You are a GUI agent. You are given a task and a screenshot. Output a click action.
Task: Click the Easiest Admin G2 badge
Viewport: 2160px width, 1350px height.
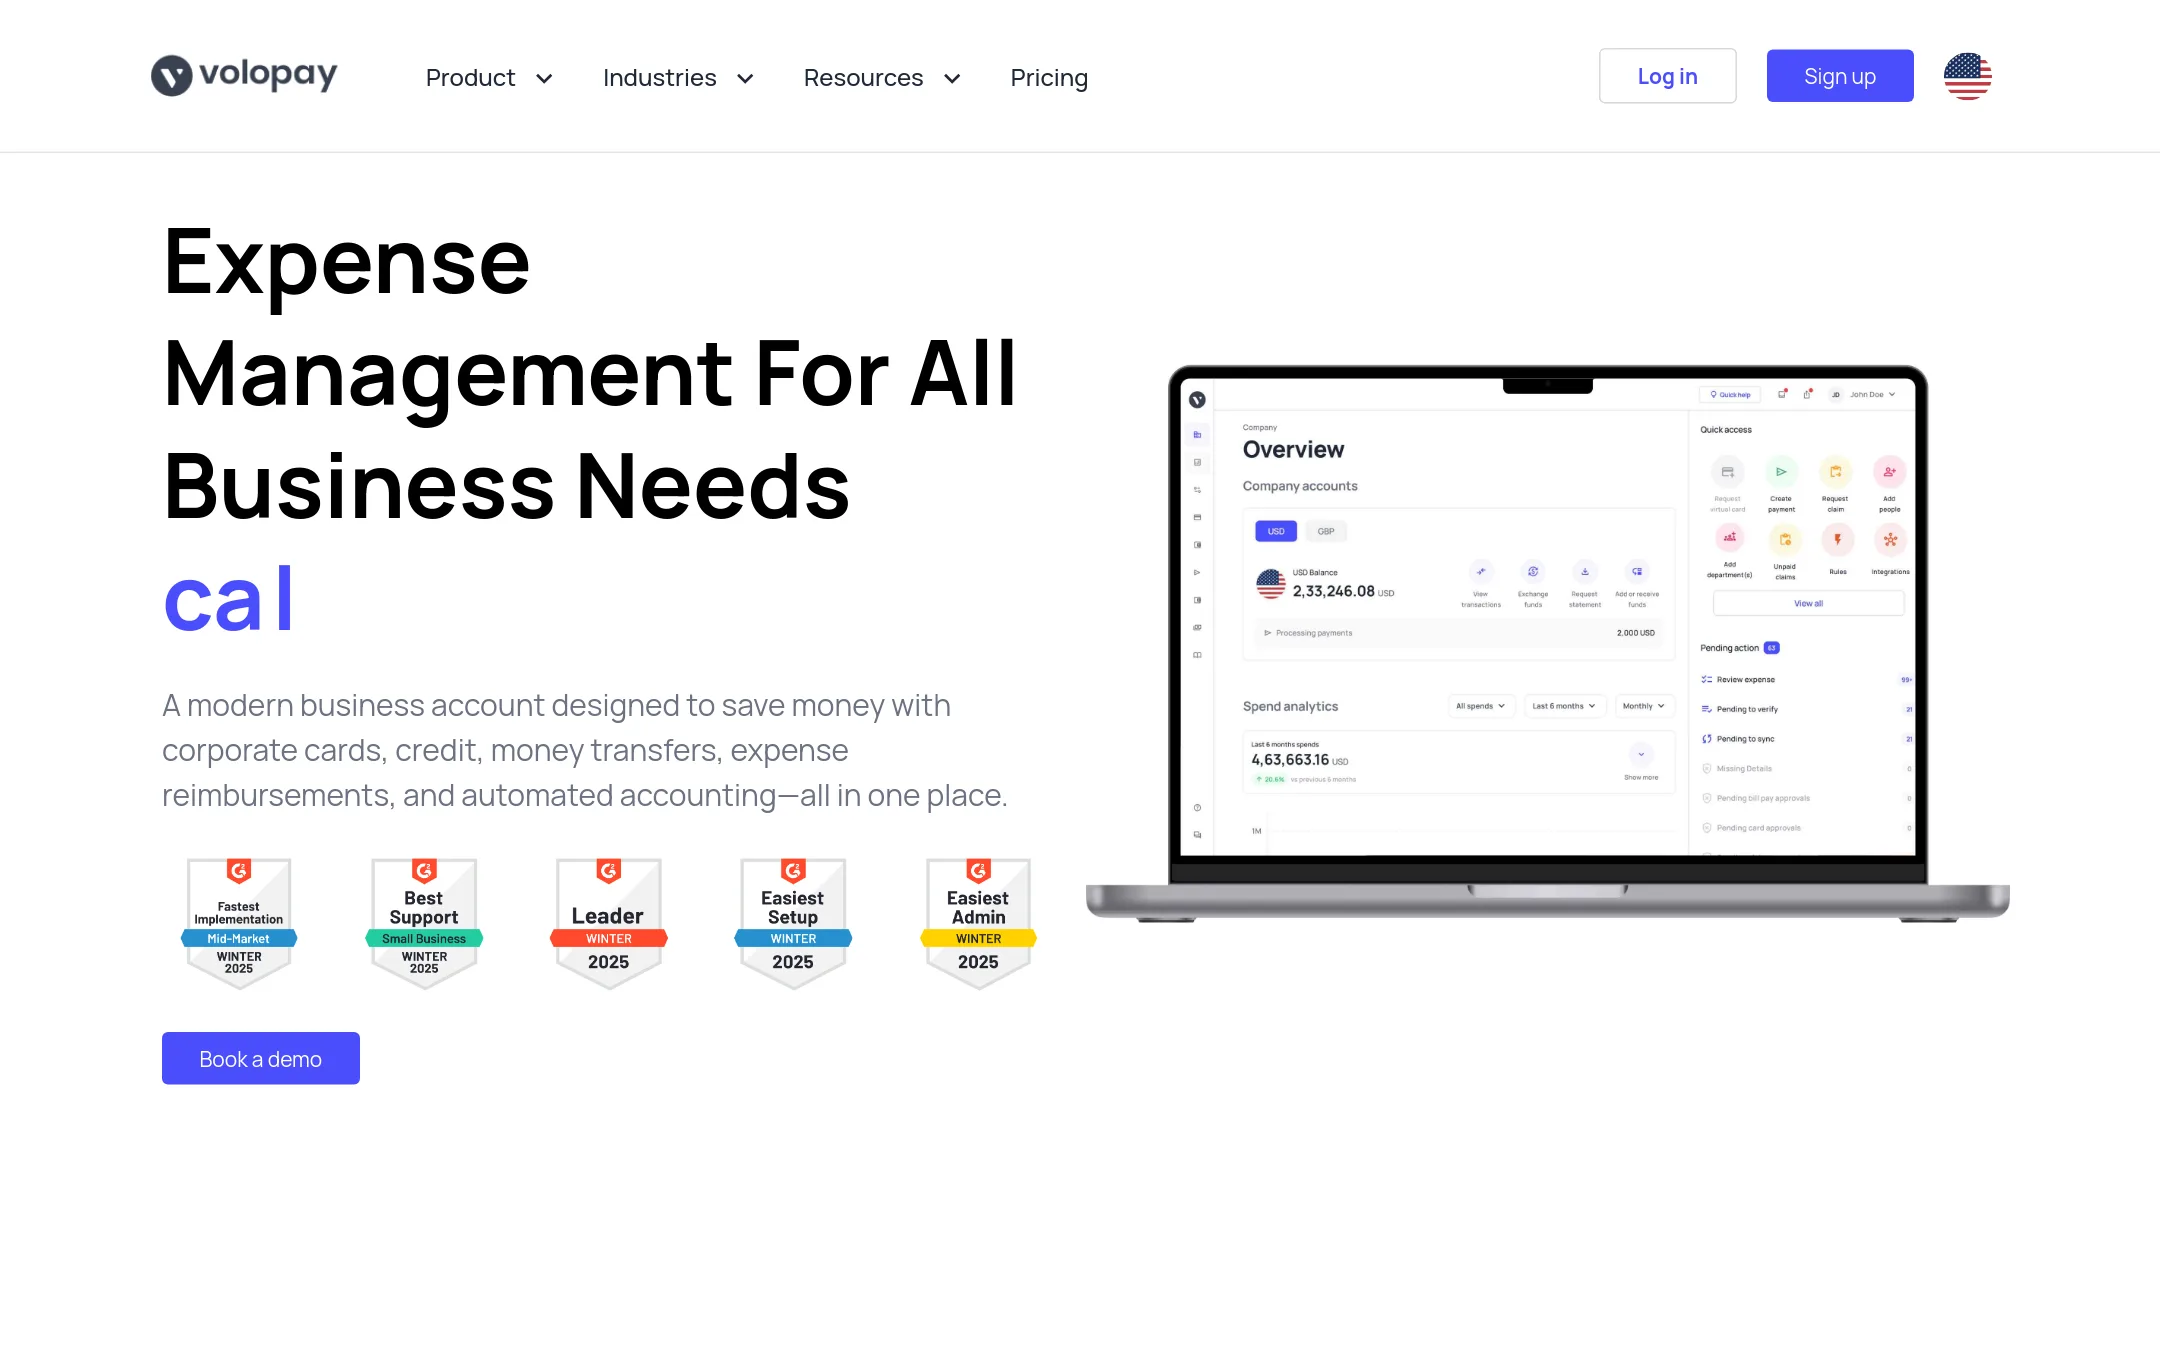coord(978,923)
